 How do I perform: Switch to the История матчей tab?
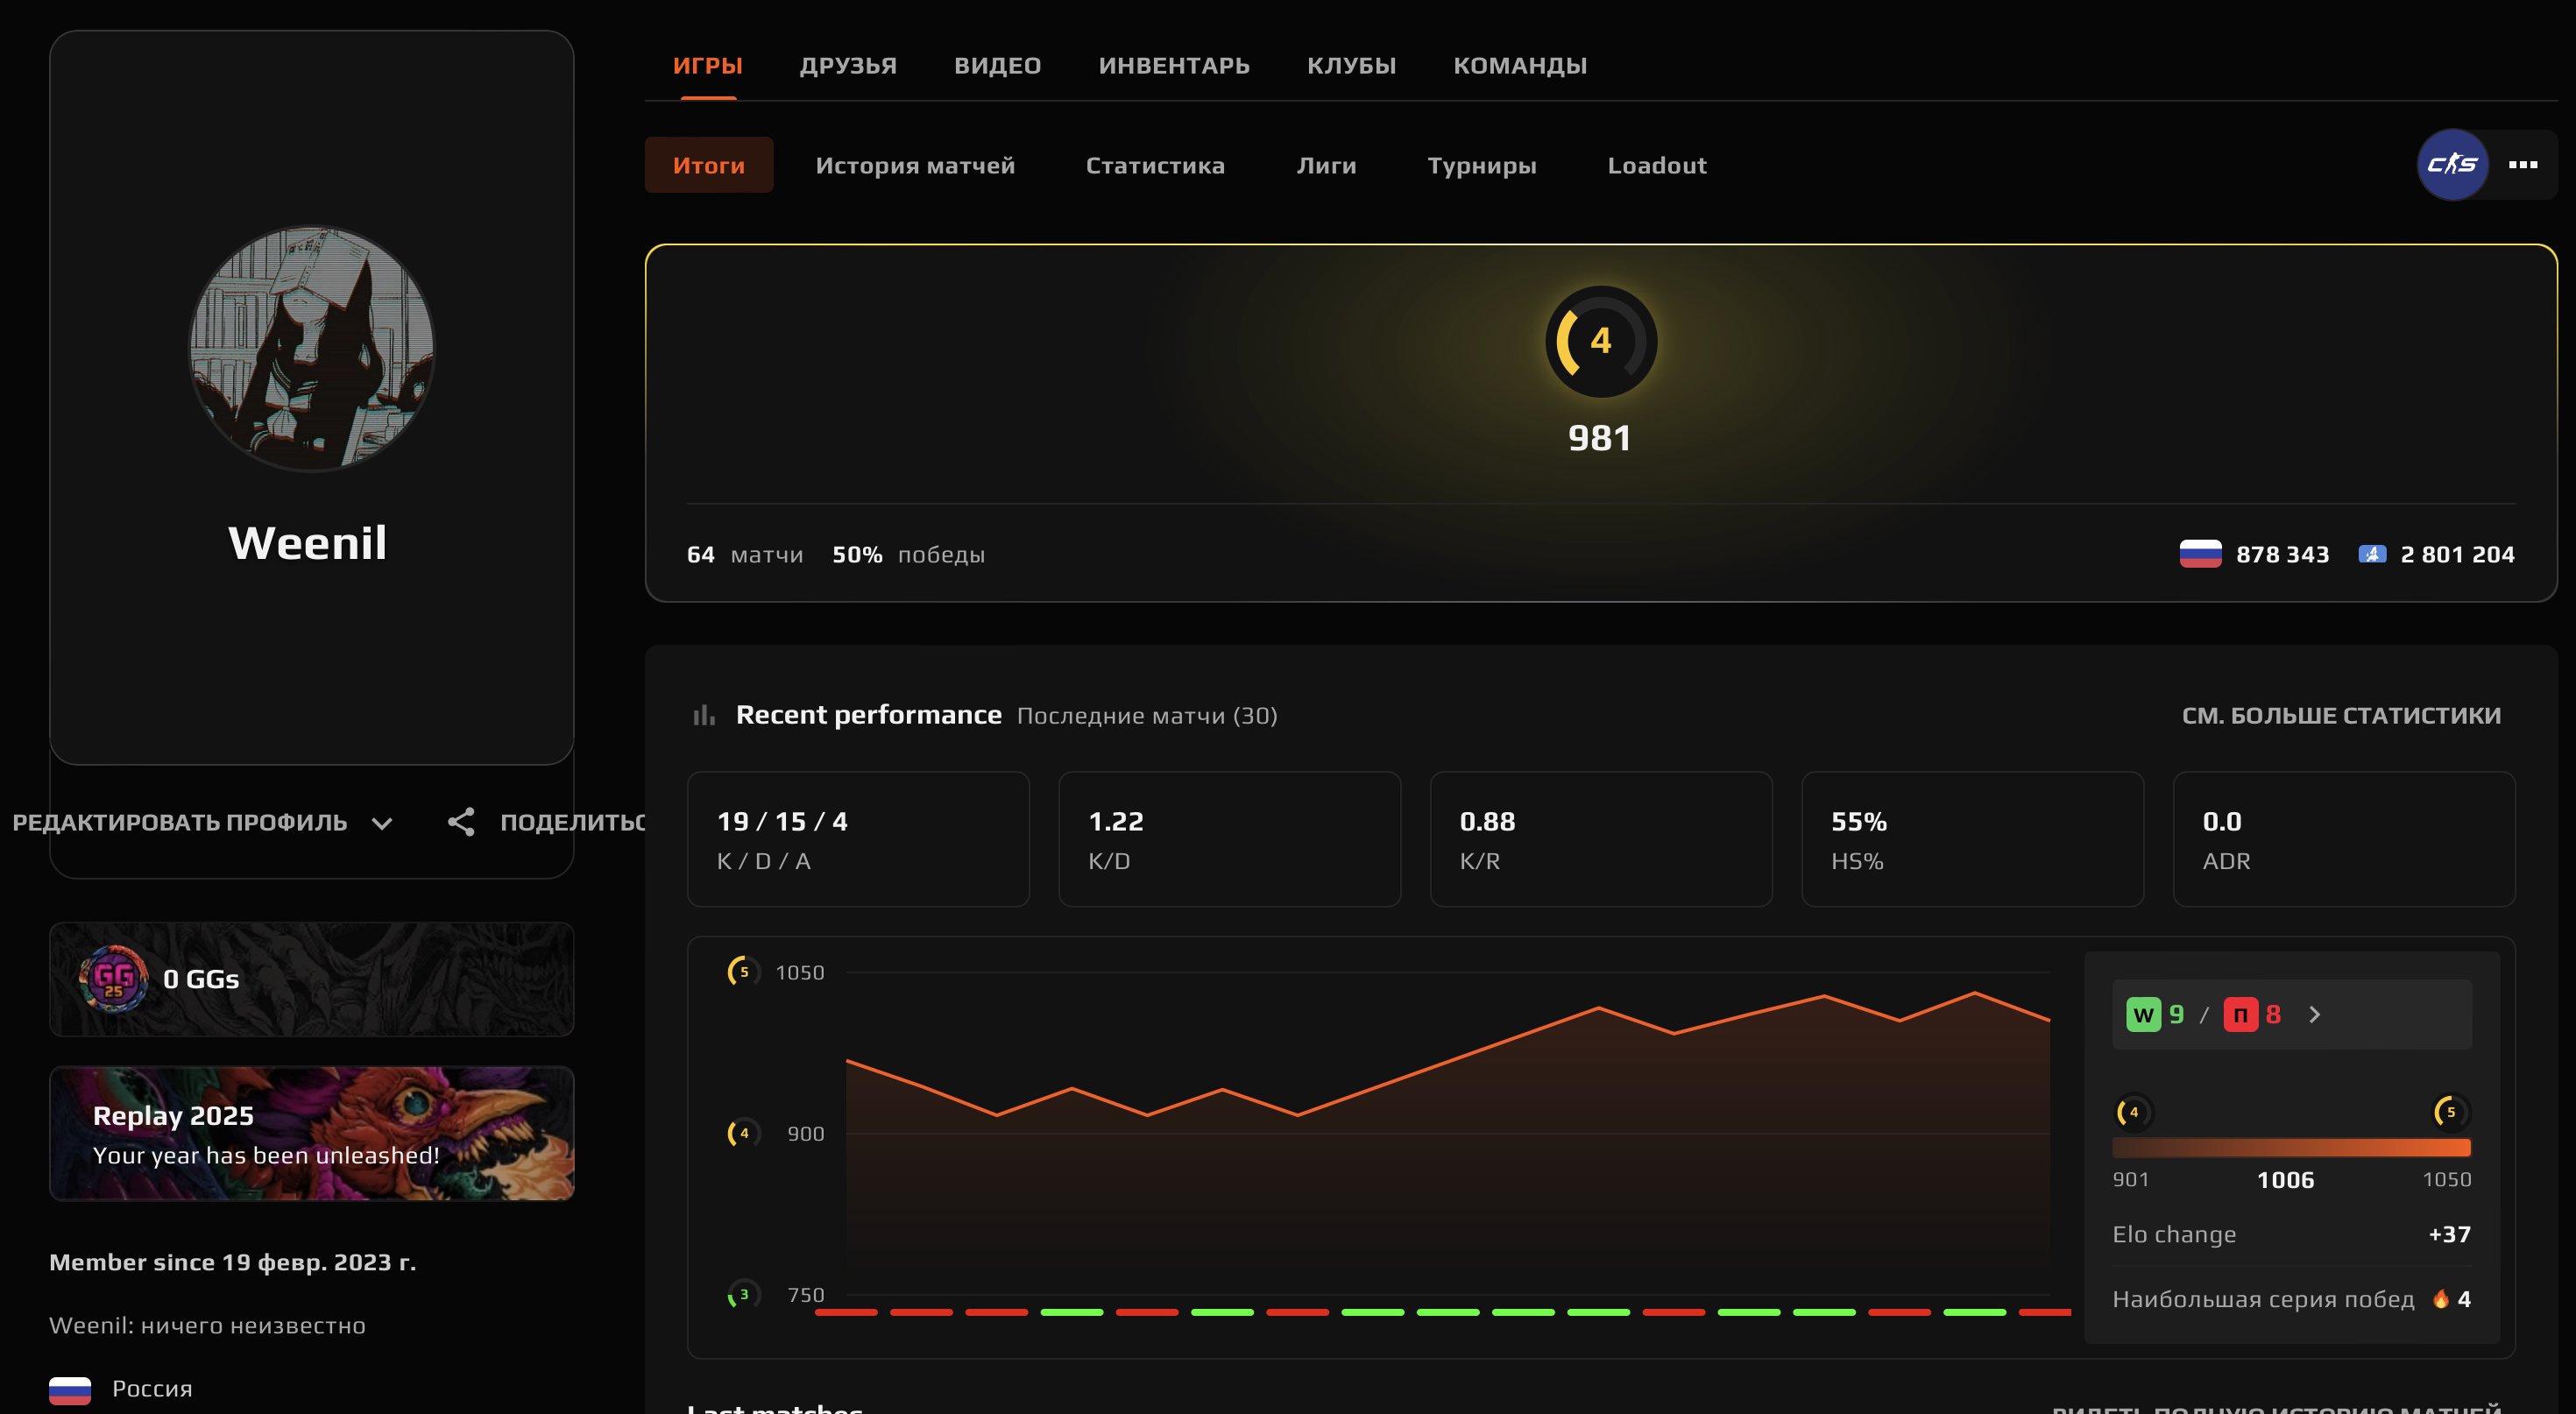coord(916,165)
